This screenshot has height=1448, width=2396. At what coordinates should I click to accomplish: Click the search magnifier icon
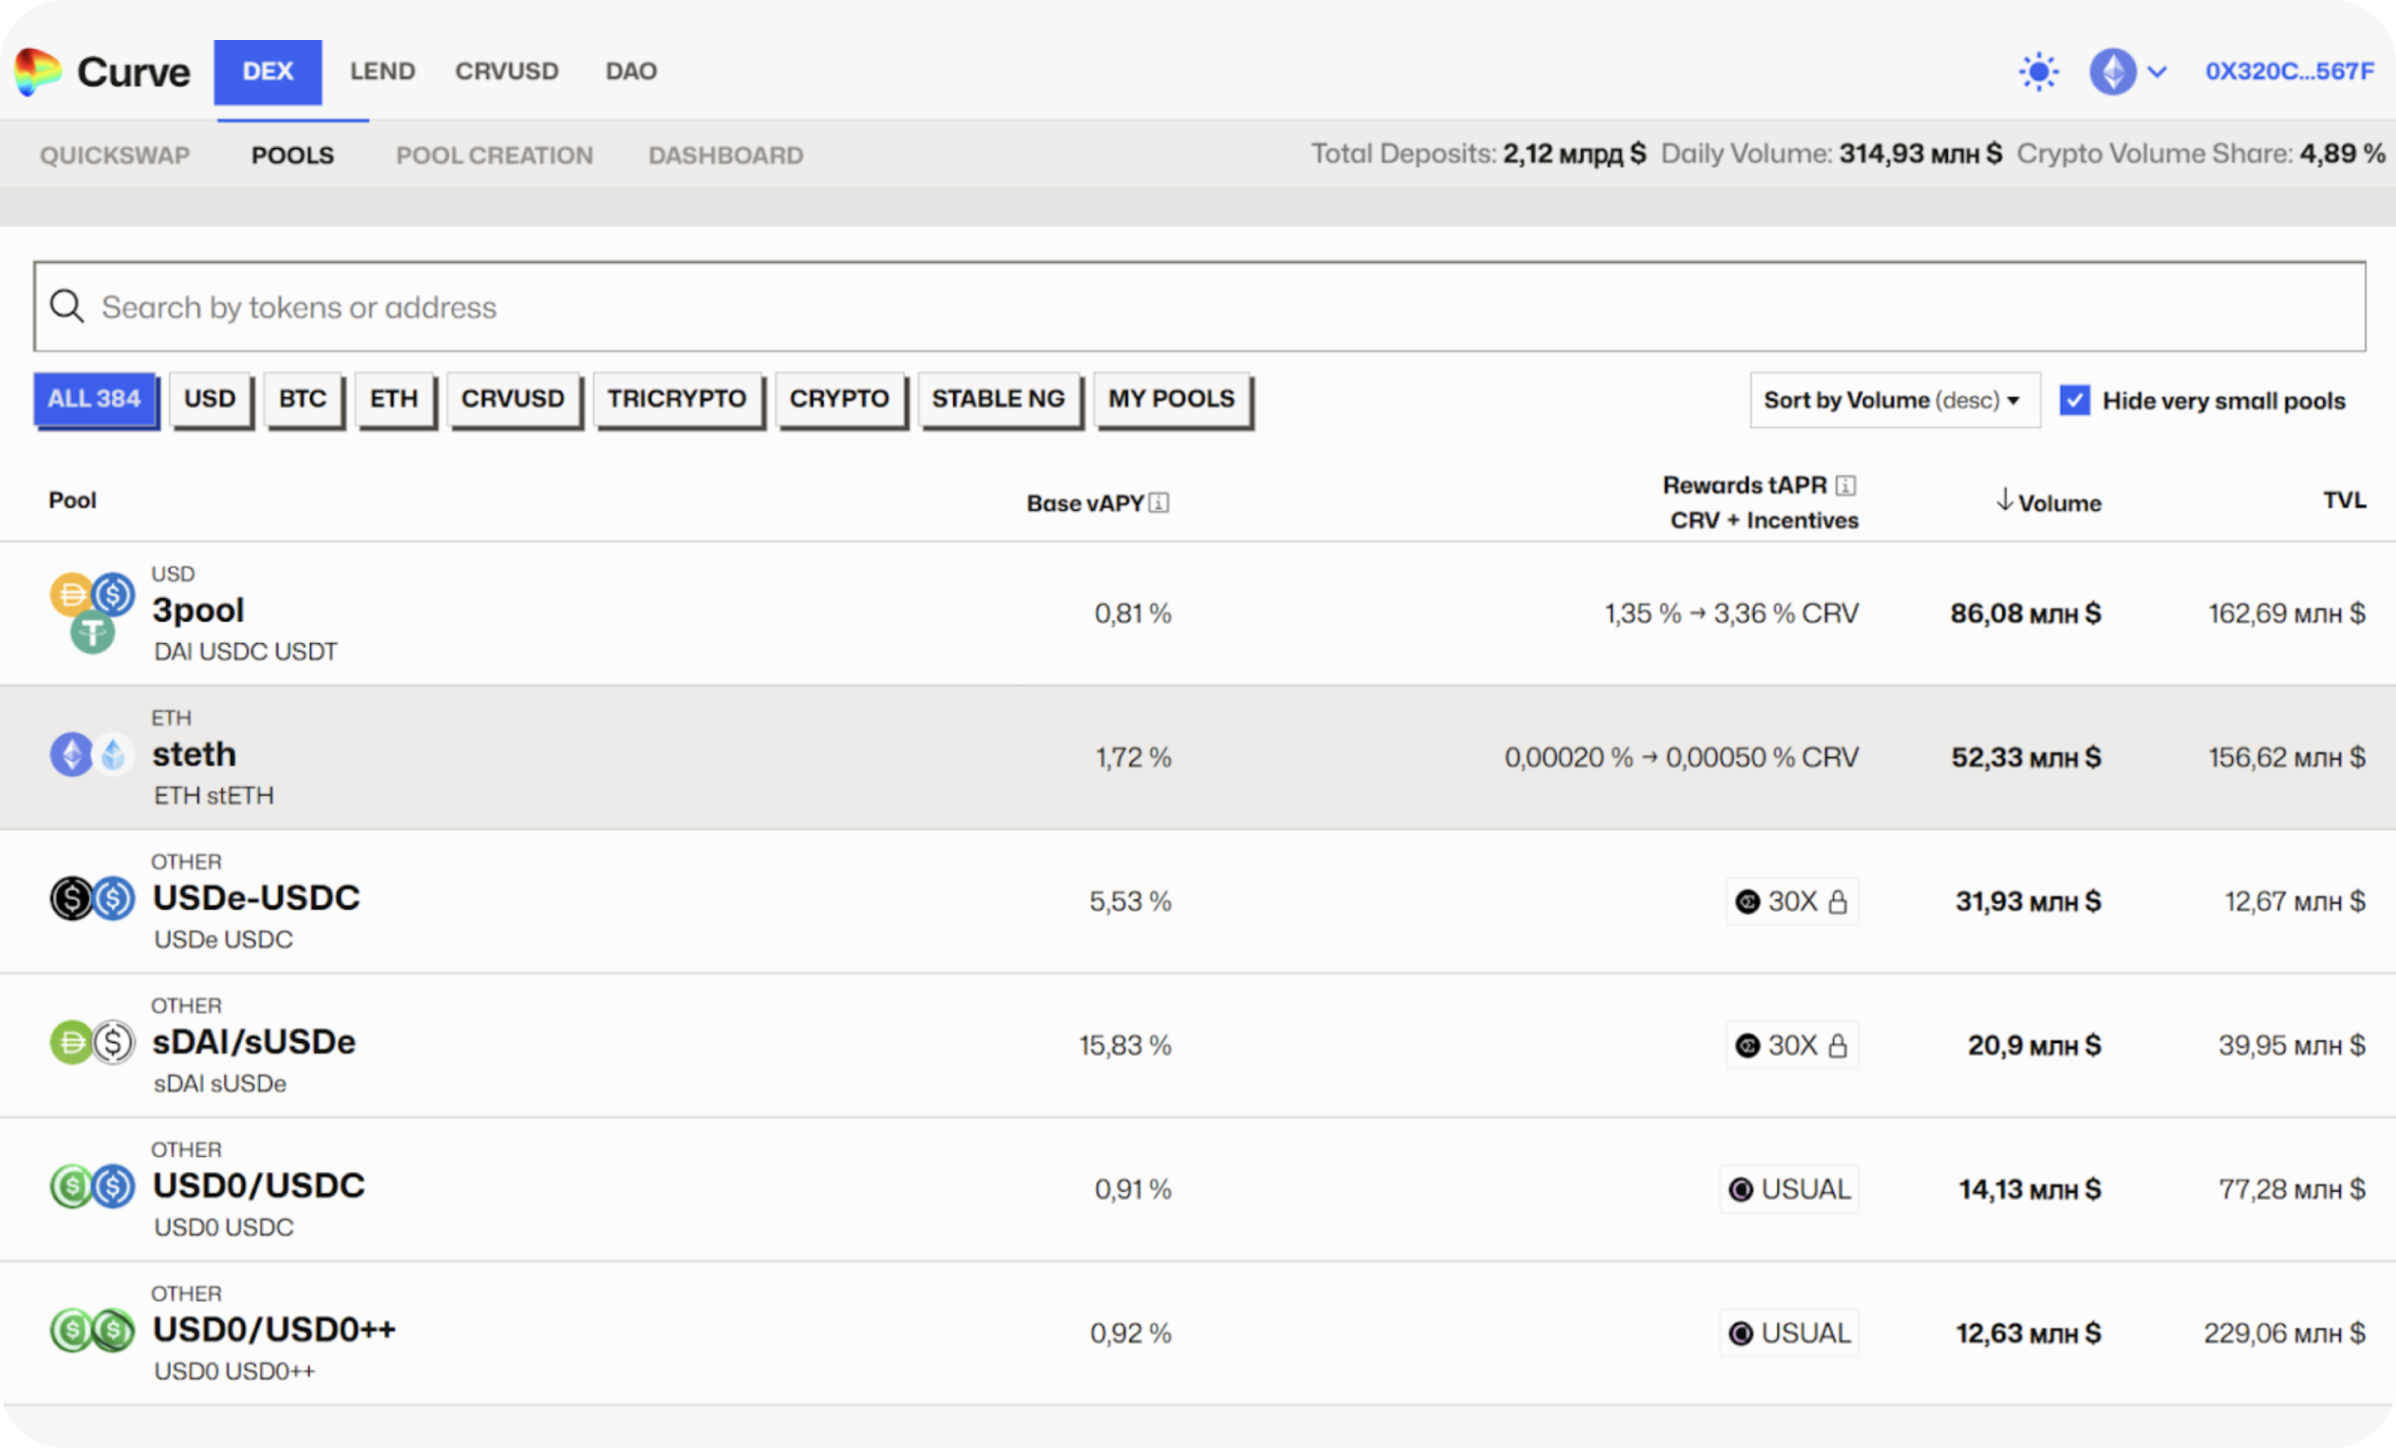coord(67,307)
